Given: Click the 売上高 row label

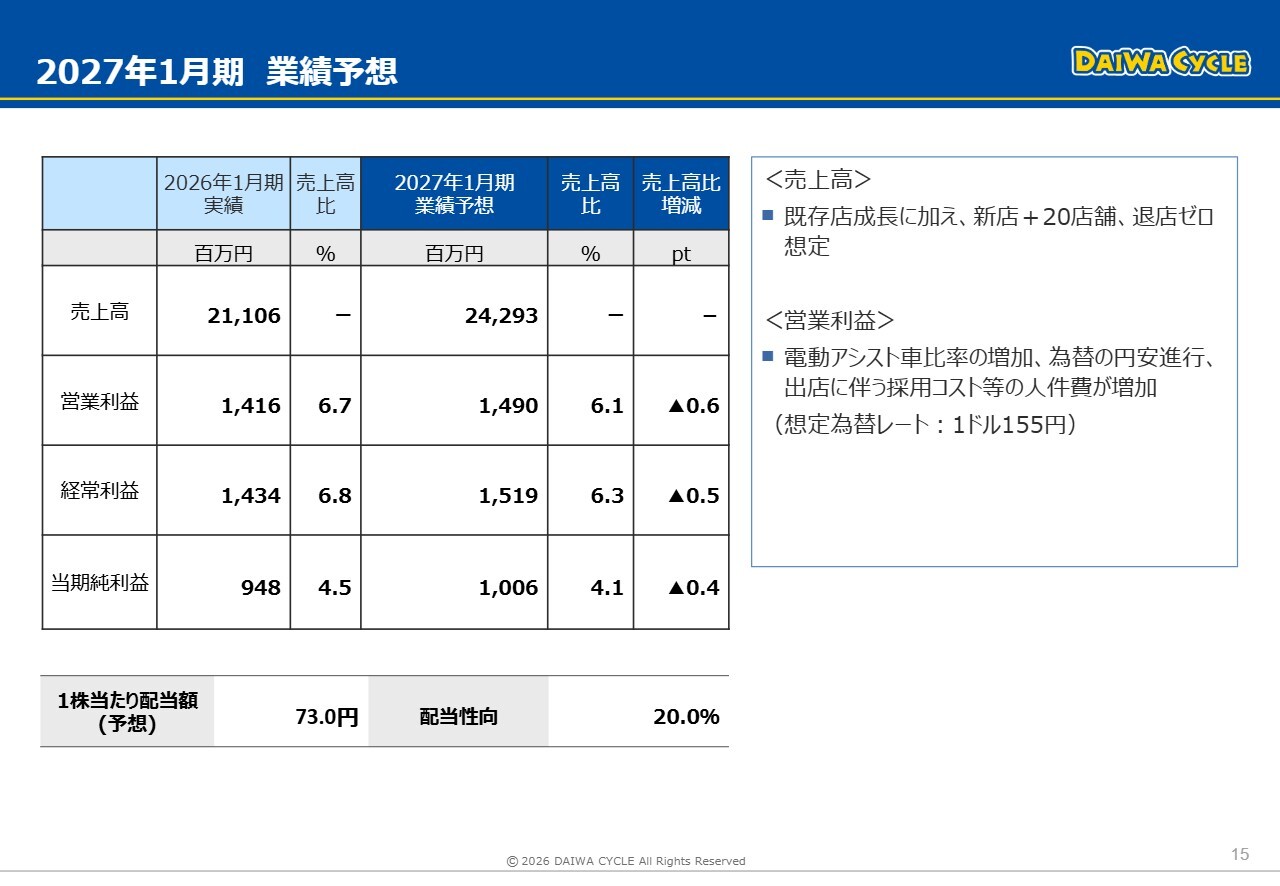Looking at the screenshot, I should click(x=99, y=312).
